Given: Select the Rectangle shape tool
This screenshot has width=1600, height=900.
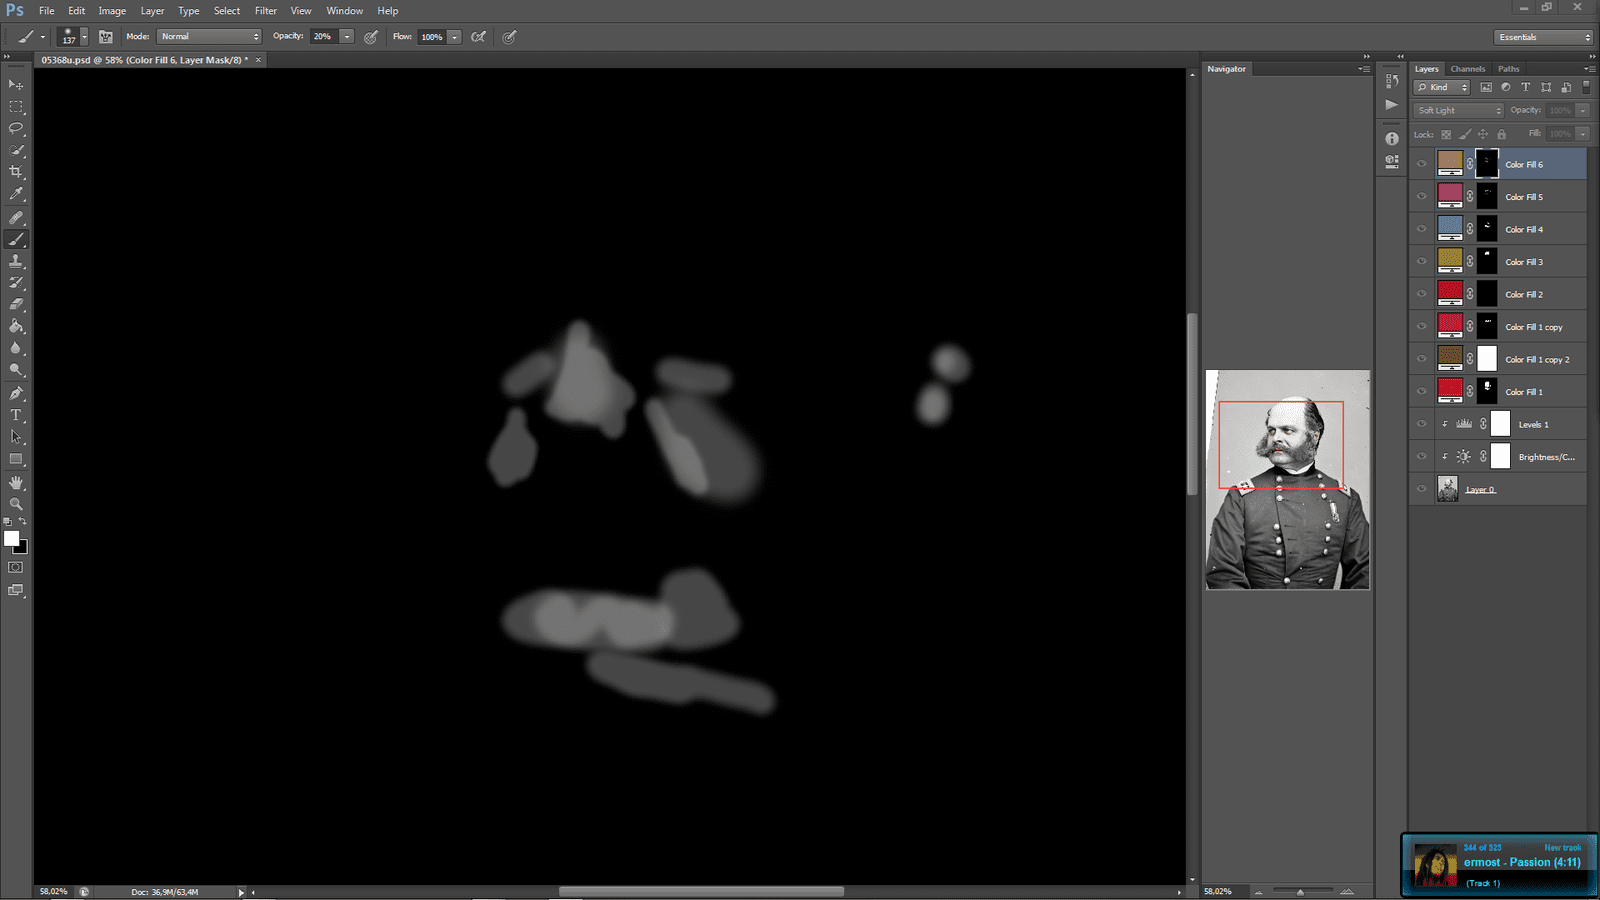Looking at the screenshot, I should click(x=16, y=459).
